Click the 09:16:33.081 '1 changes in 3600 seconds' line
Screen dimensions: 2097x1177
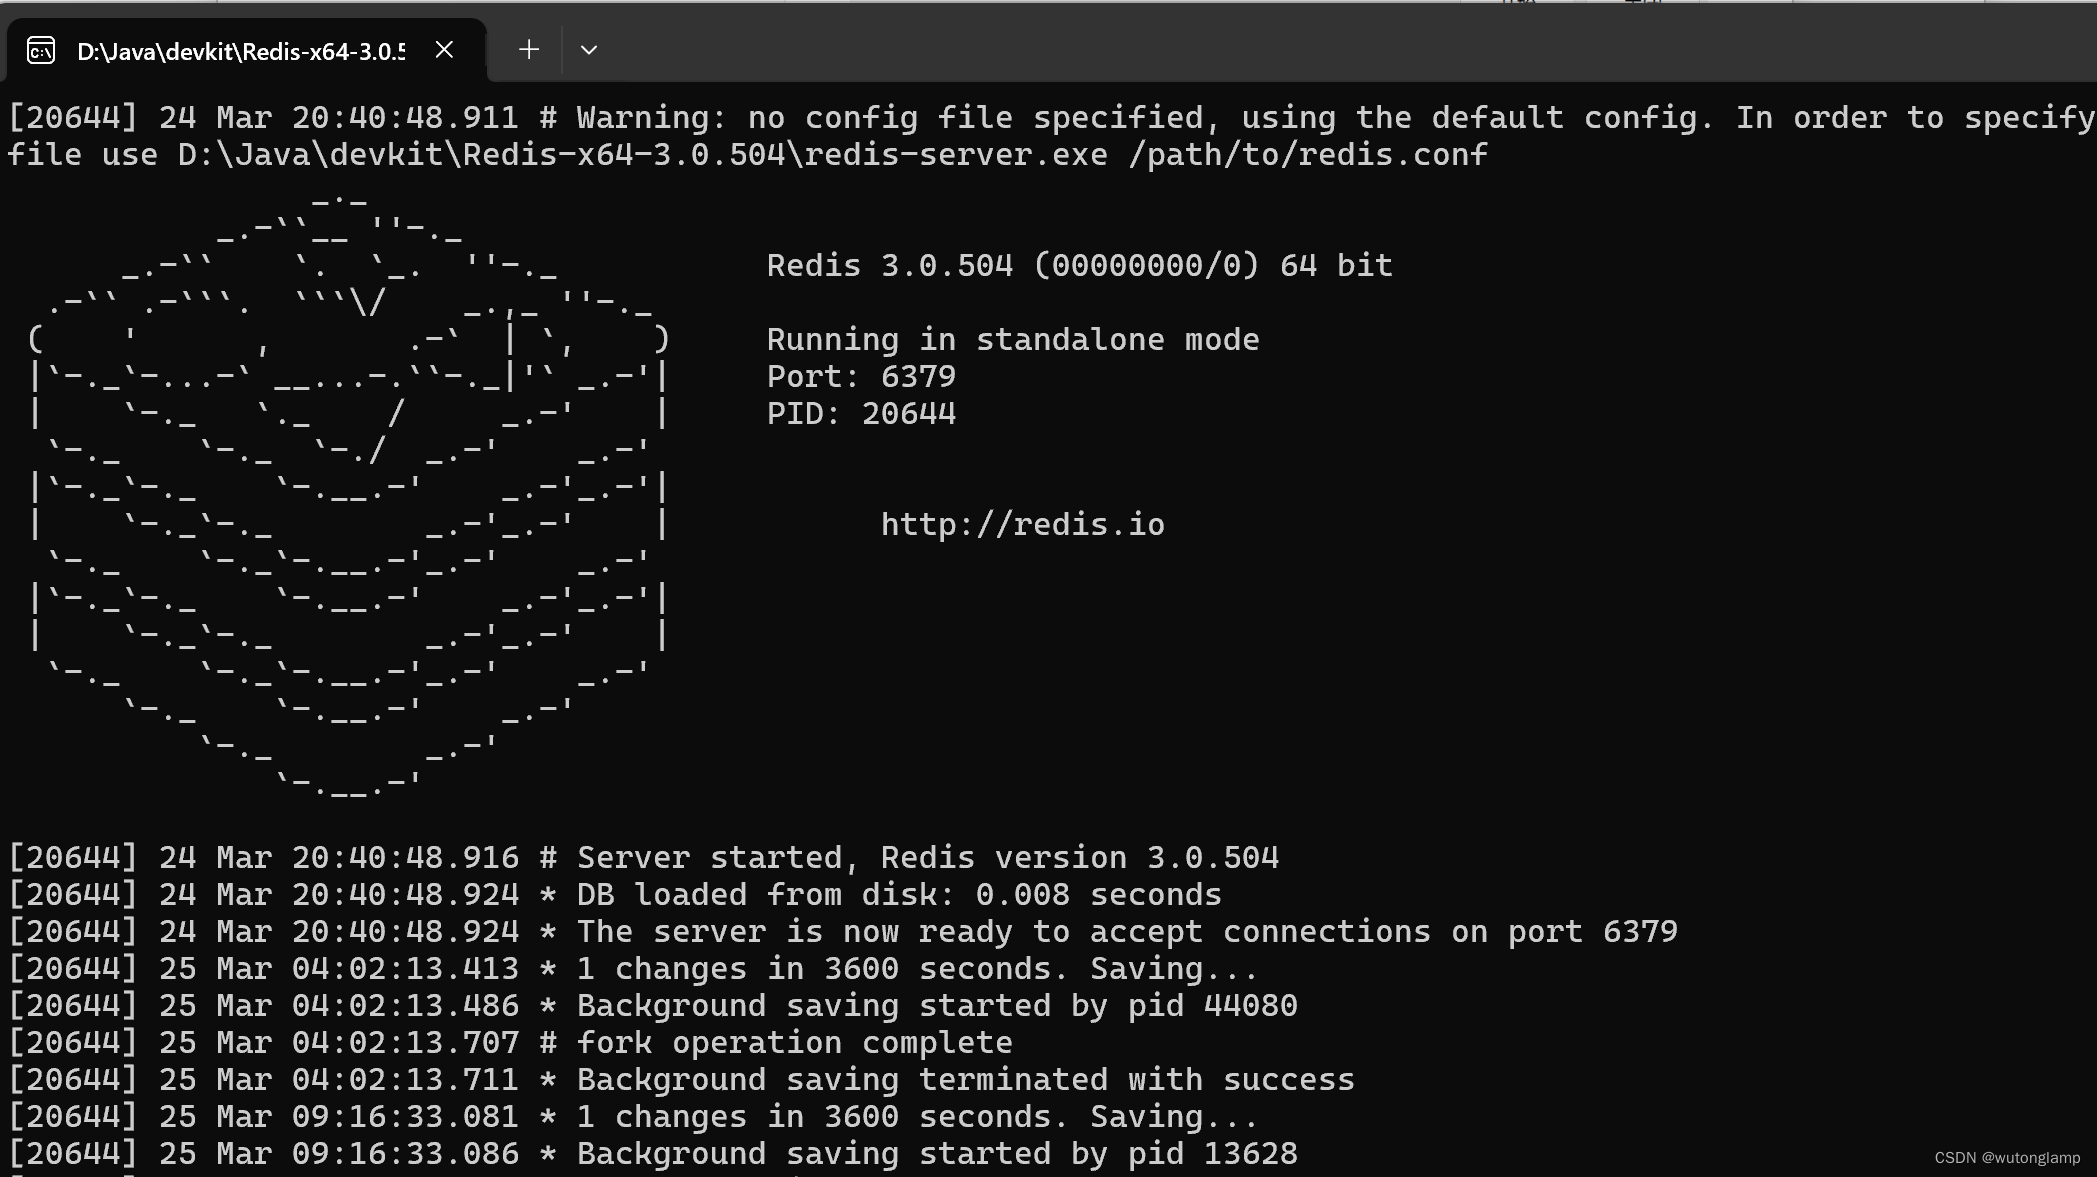tap(633, 1117)
